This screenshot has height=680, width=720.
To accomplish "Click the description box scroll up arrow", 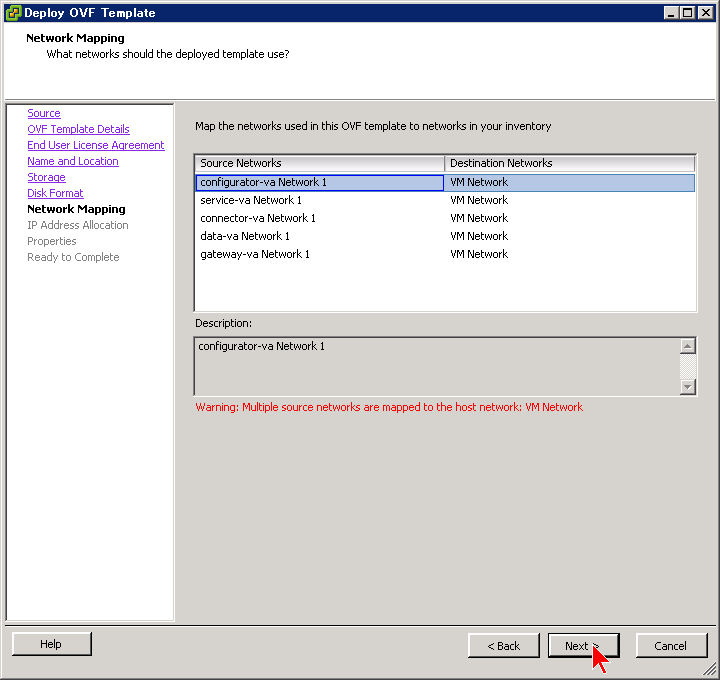I will (x=687, y=346).
